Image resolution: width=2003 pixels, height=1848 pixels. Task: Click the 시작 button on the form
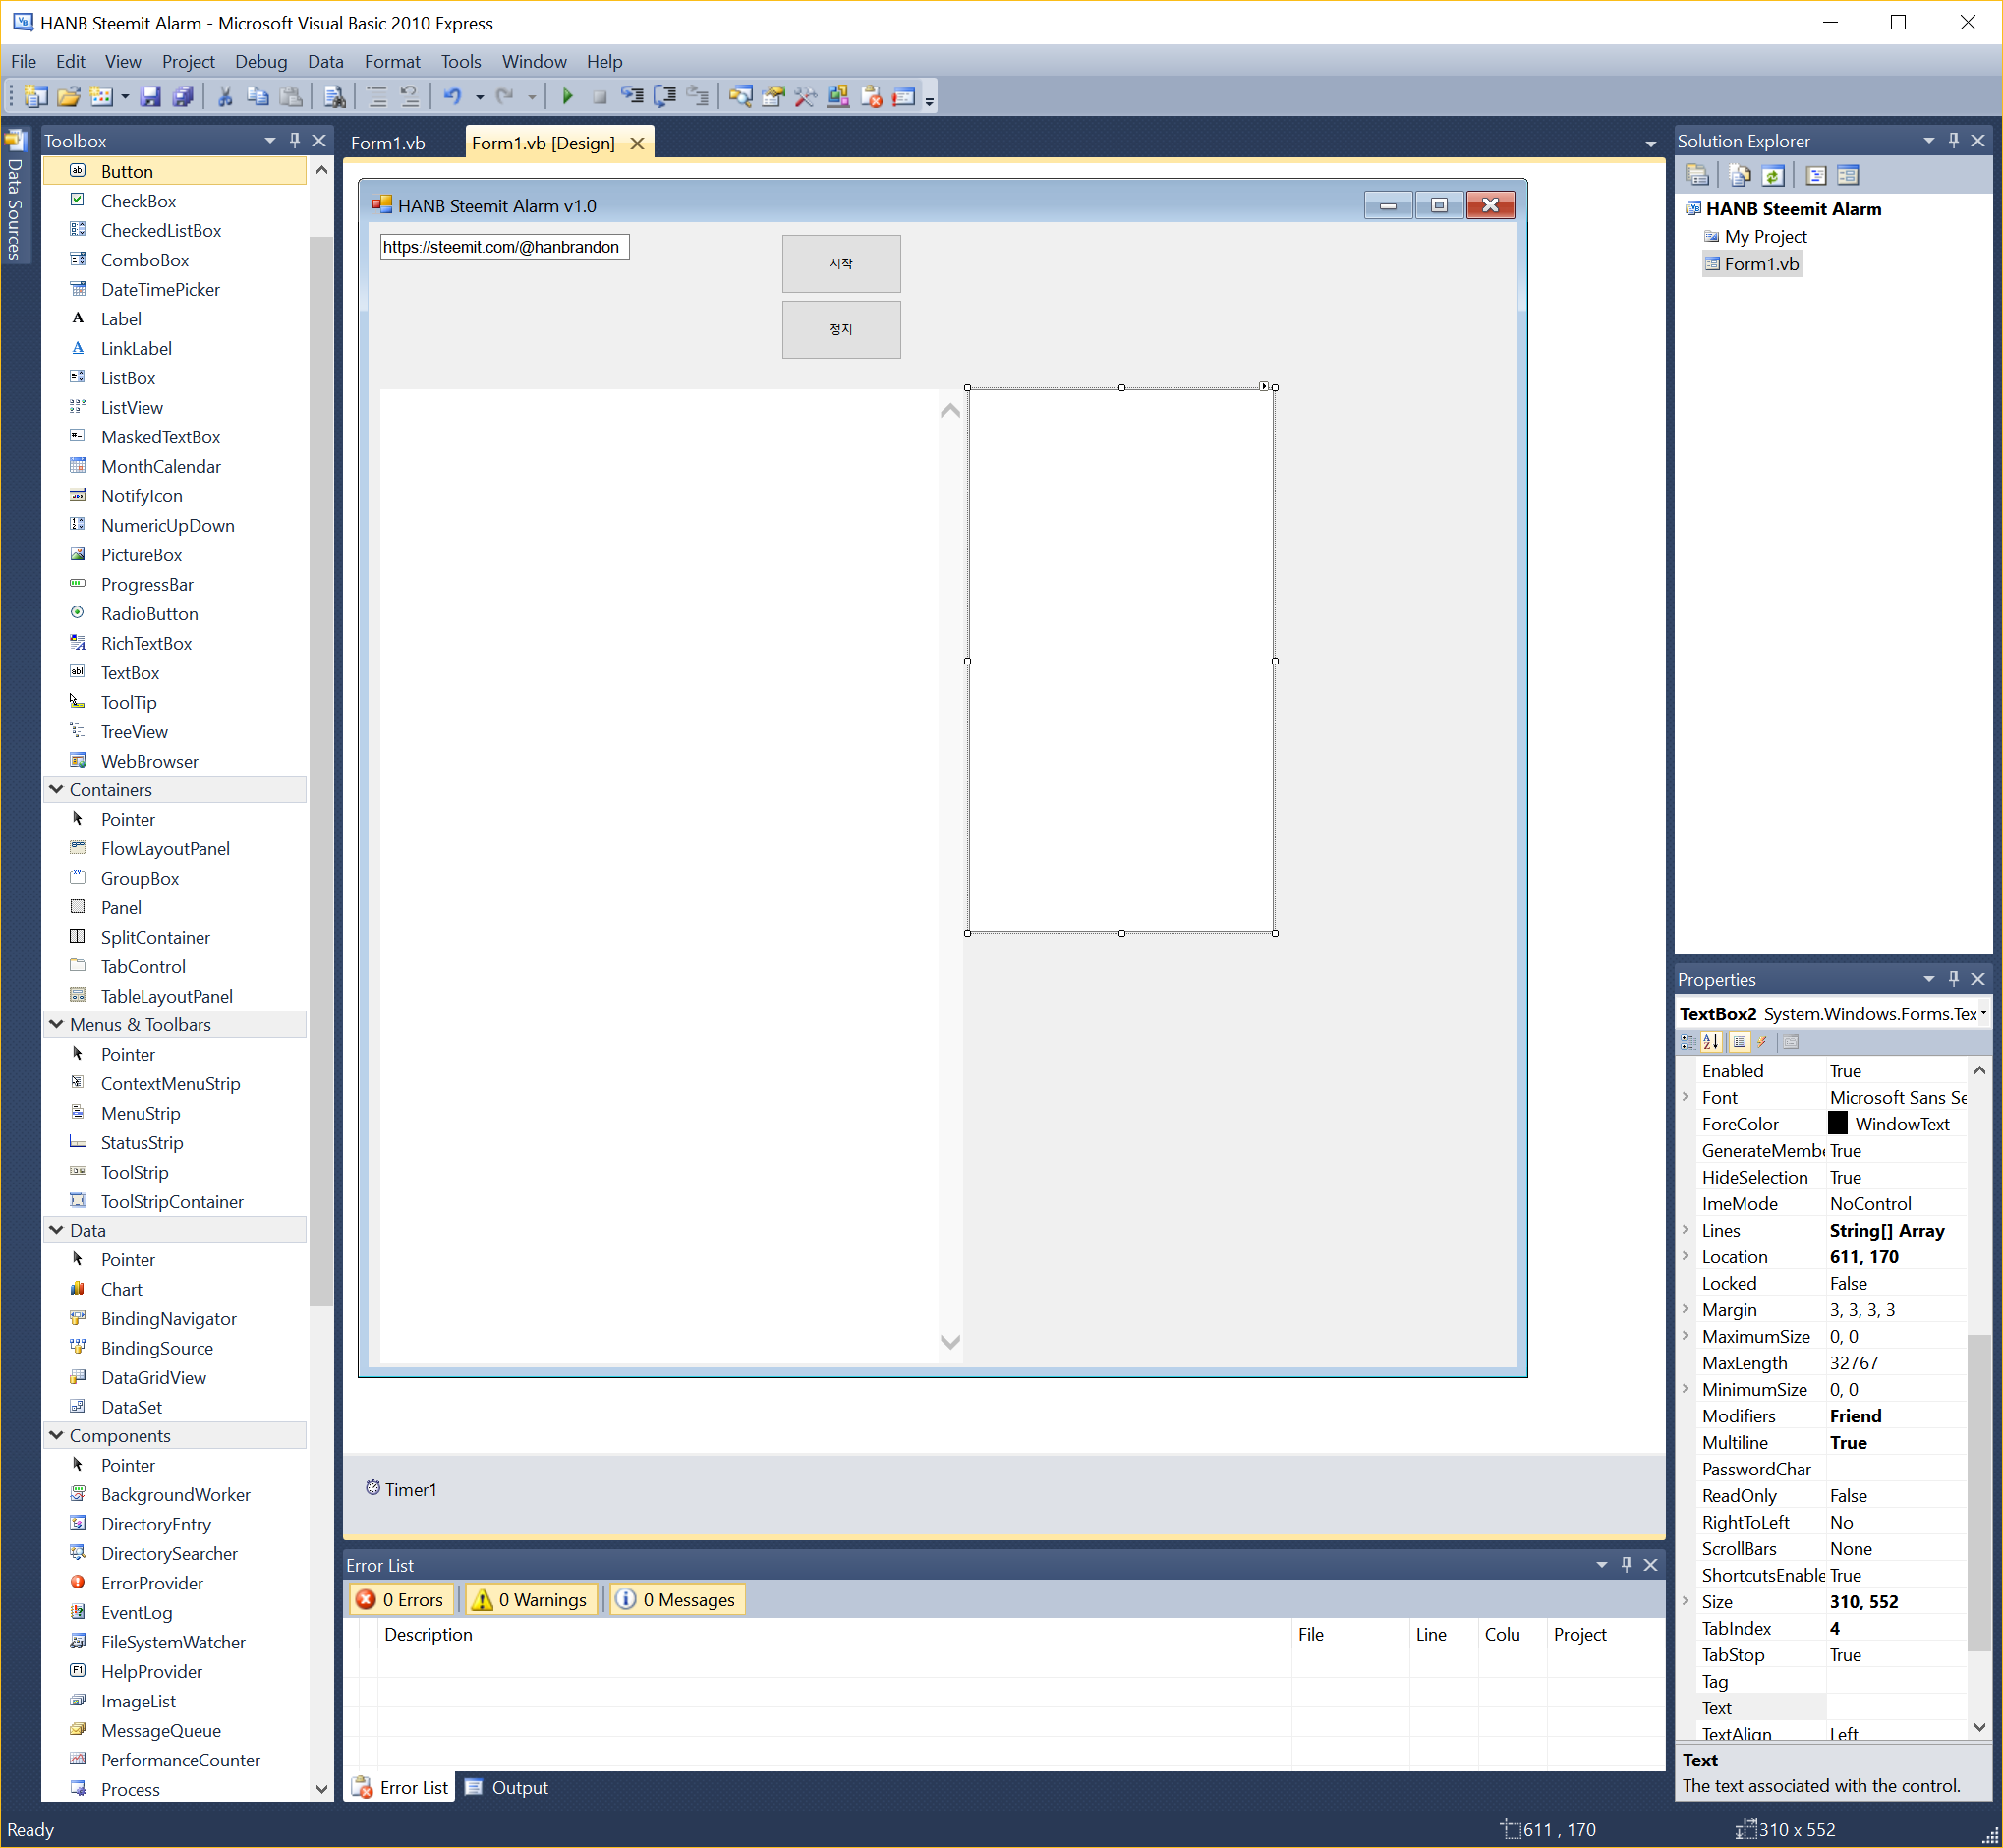pos(841,263)
